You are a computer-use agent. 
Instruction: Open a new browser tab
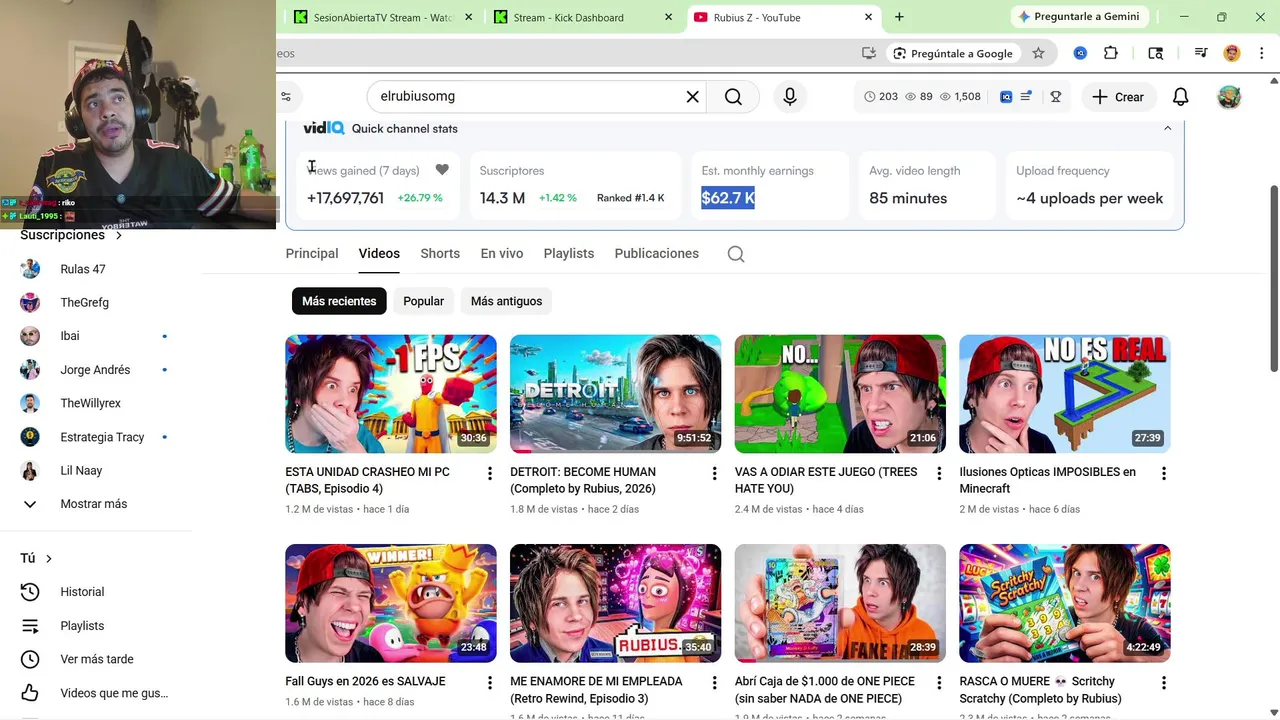tap(899, 17)
